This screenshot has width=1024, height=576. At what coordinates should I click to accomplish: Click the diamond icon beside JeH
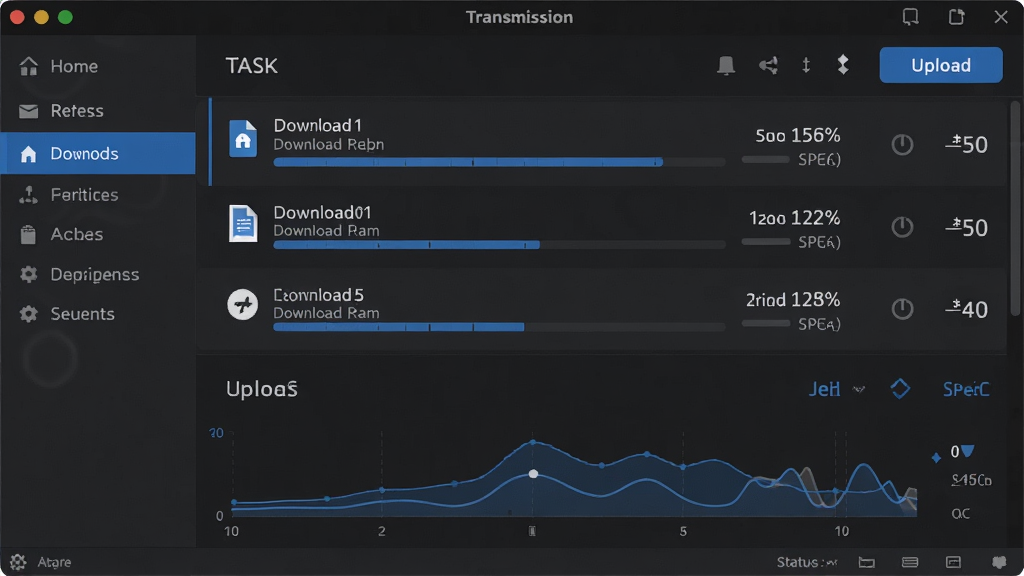point(900,389)
